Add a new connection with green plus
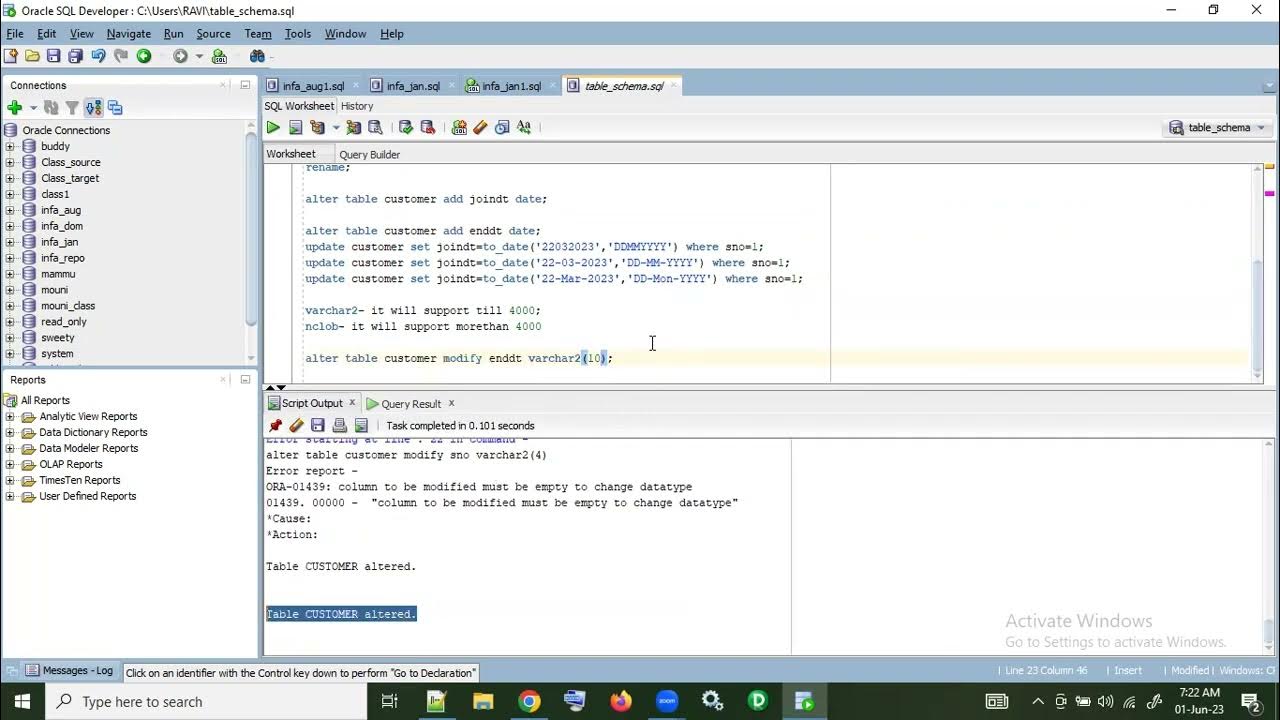Image resolution: width=1280 pixels, height=720 pixels. (x=14, y=107)
